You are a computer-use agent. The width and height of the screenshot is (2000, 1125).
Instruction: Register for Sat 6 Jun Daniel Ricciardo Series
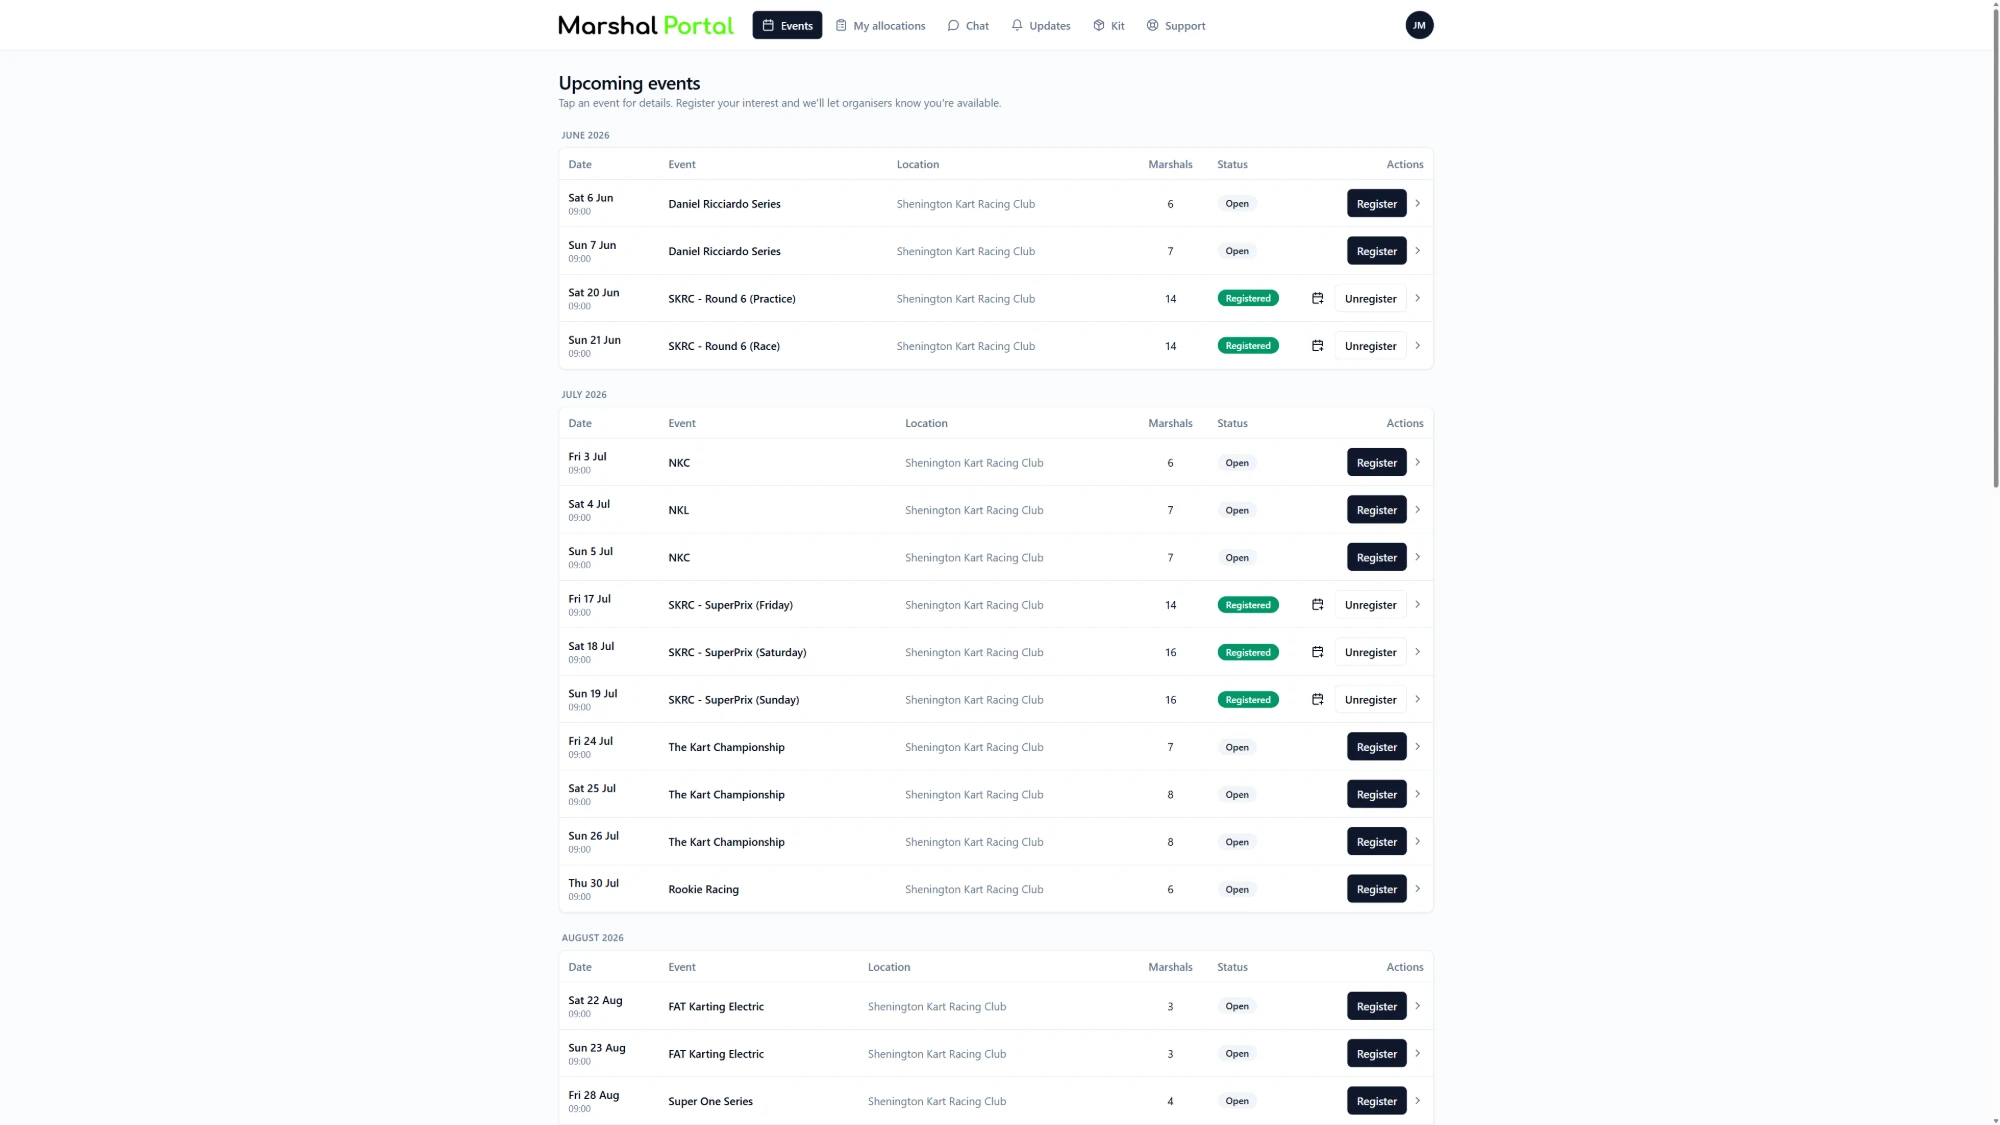[x=1376, y=204]
